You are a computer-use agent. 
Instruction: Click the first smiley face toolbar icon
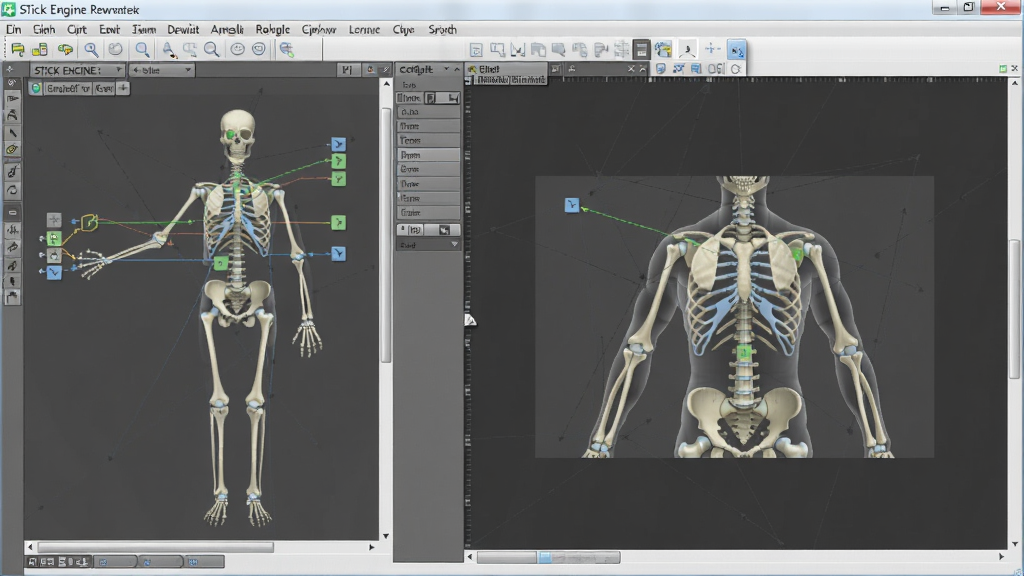coord(238,49)
